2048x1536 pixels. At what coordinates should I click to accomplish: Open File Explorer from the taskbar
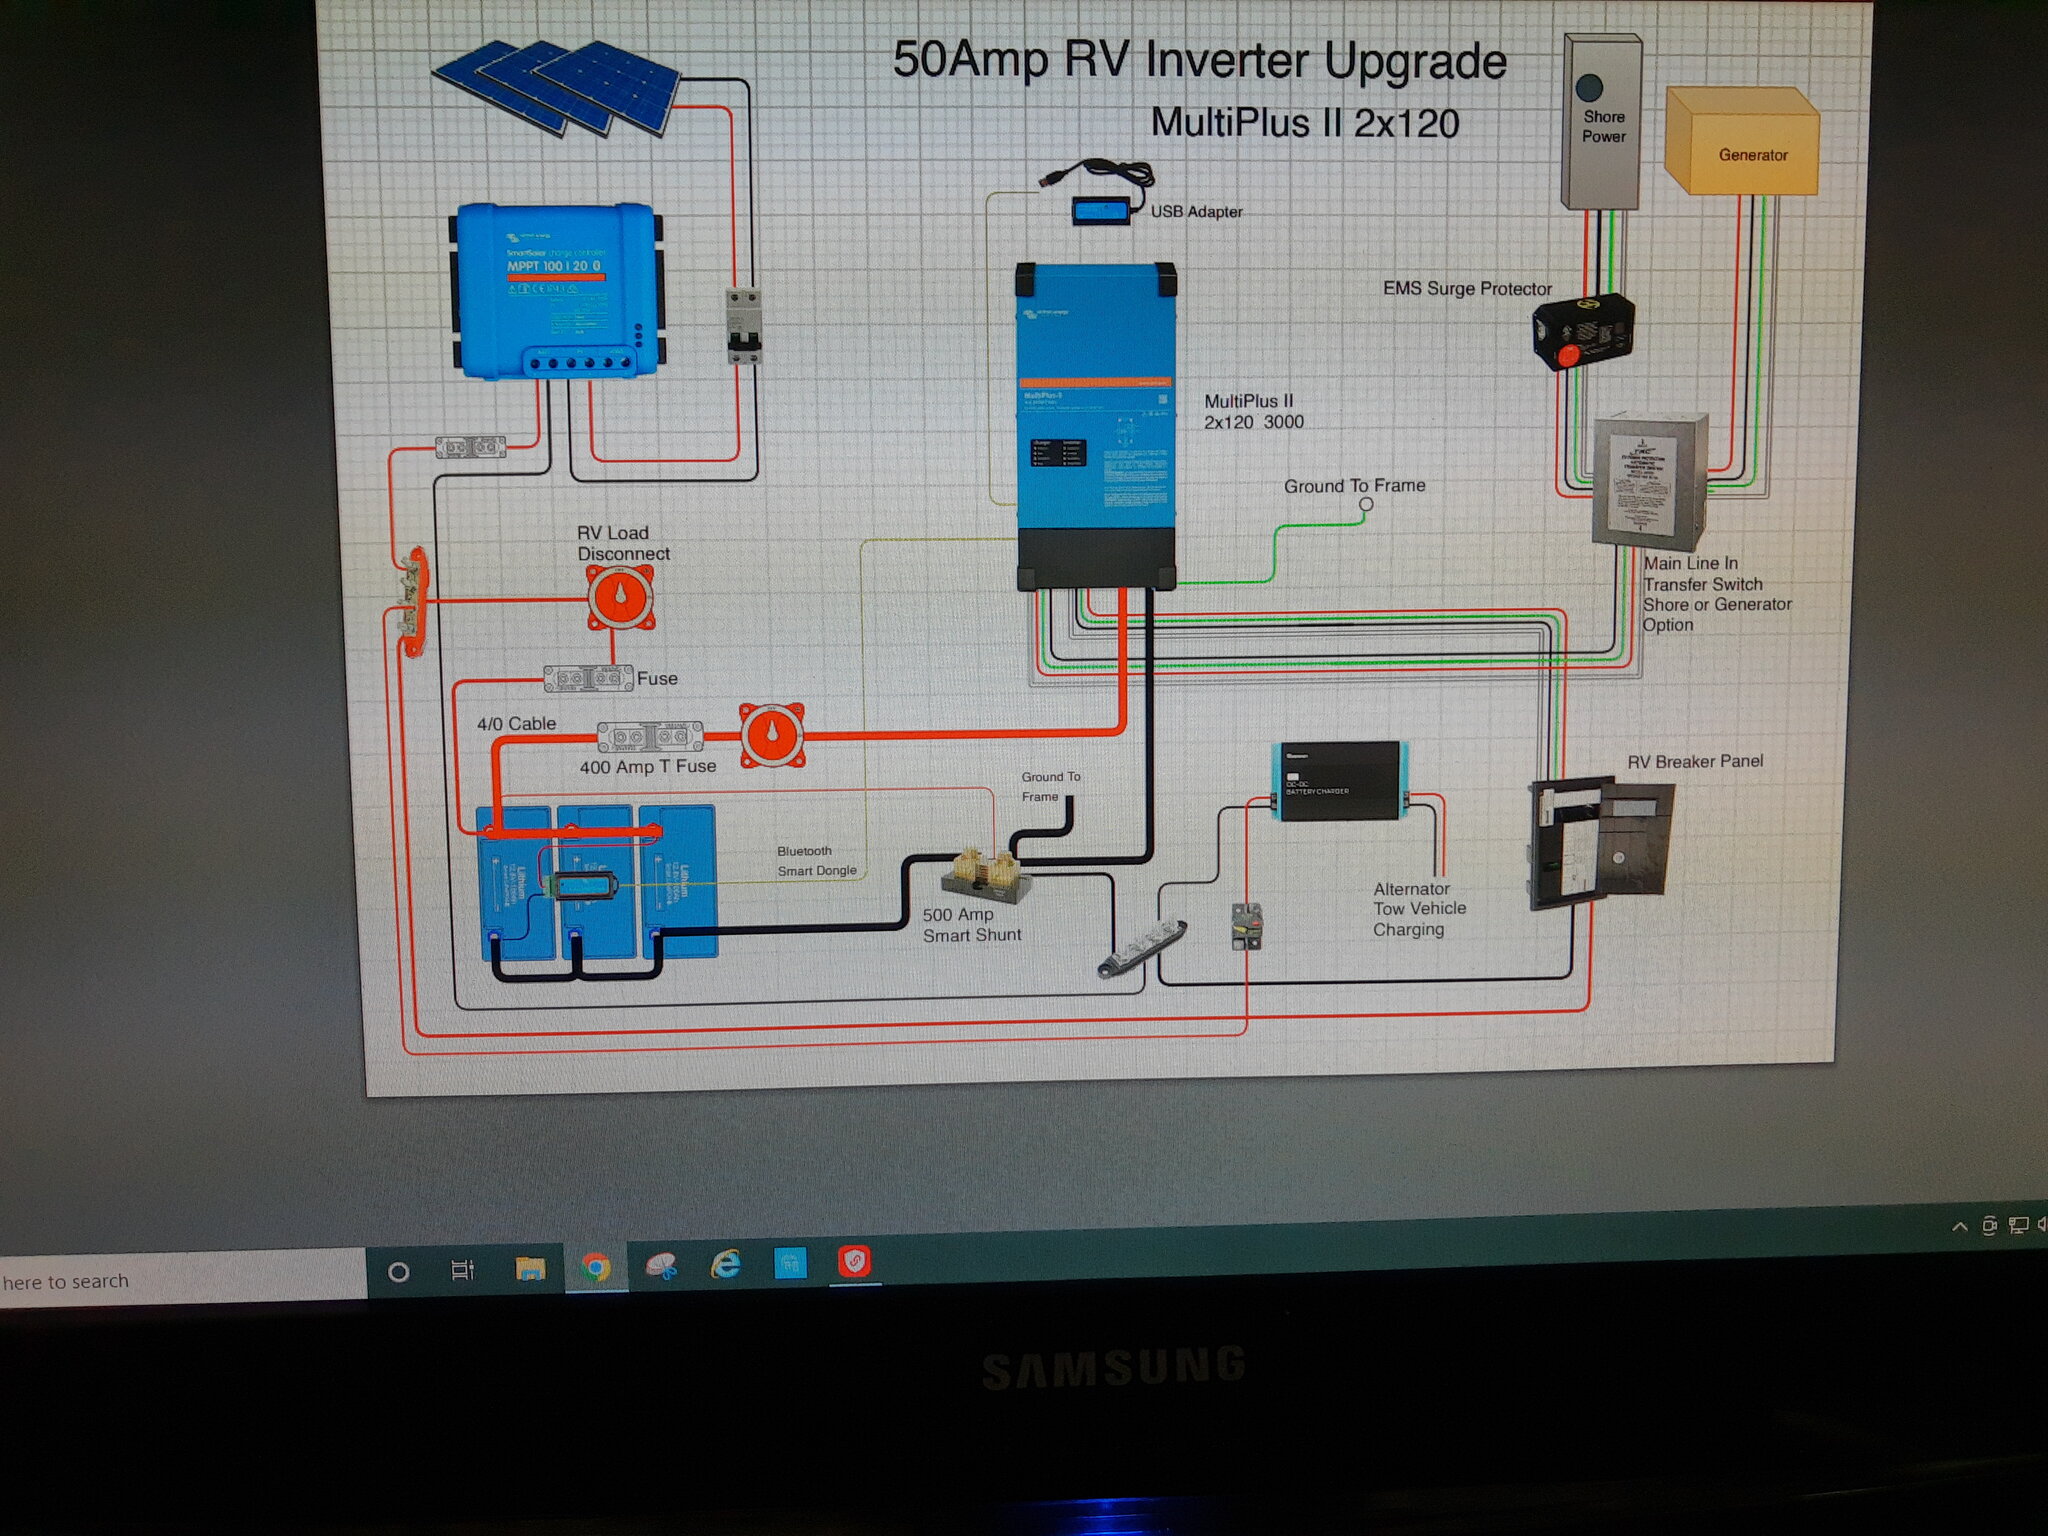click(530, 1269)
